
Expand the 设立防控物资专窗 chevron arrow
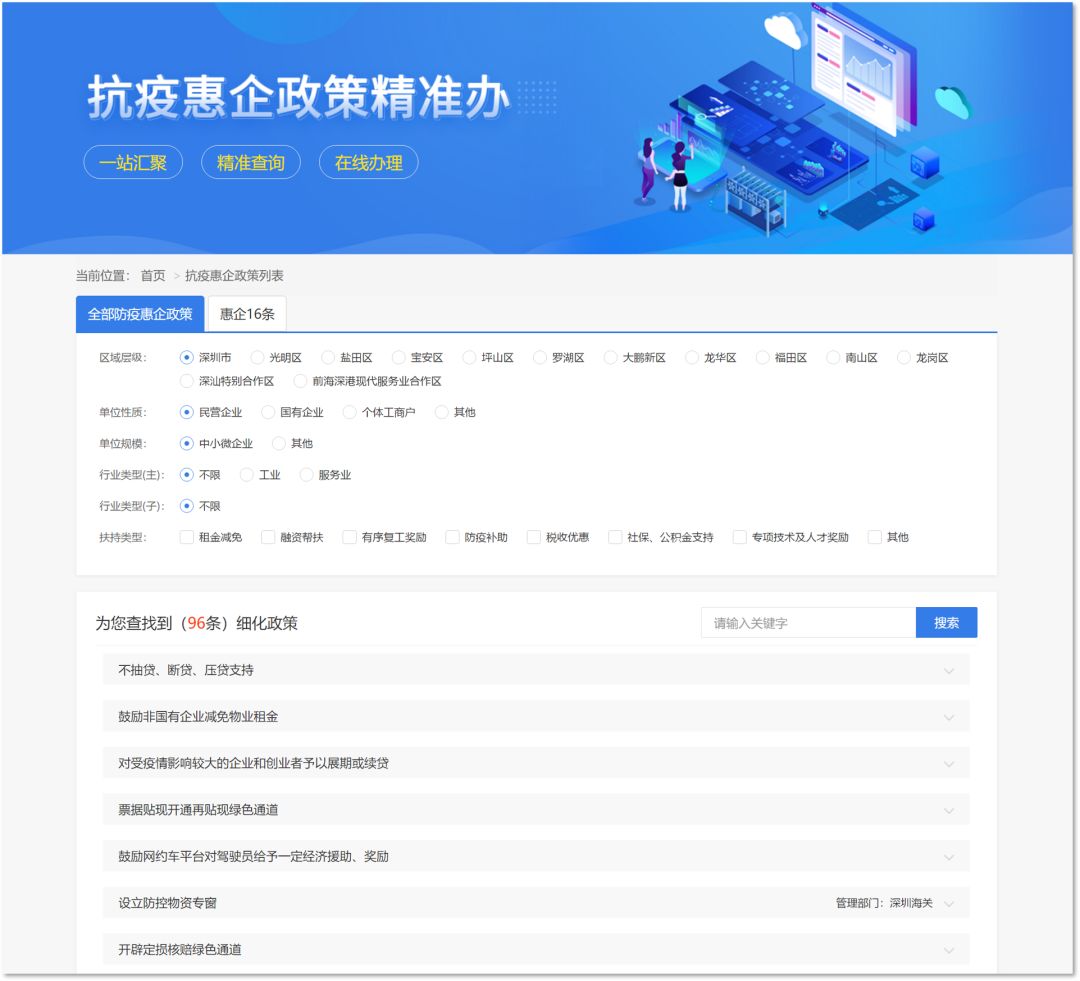click(949, 904)
